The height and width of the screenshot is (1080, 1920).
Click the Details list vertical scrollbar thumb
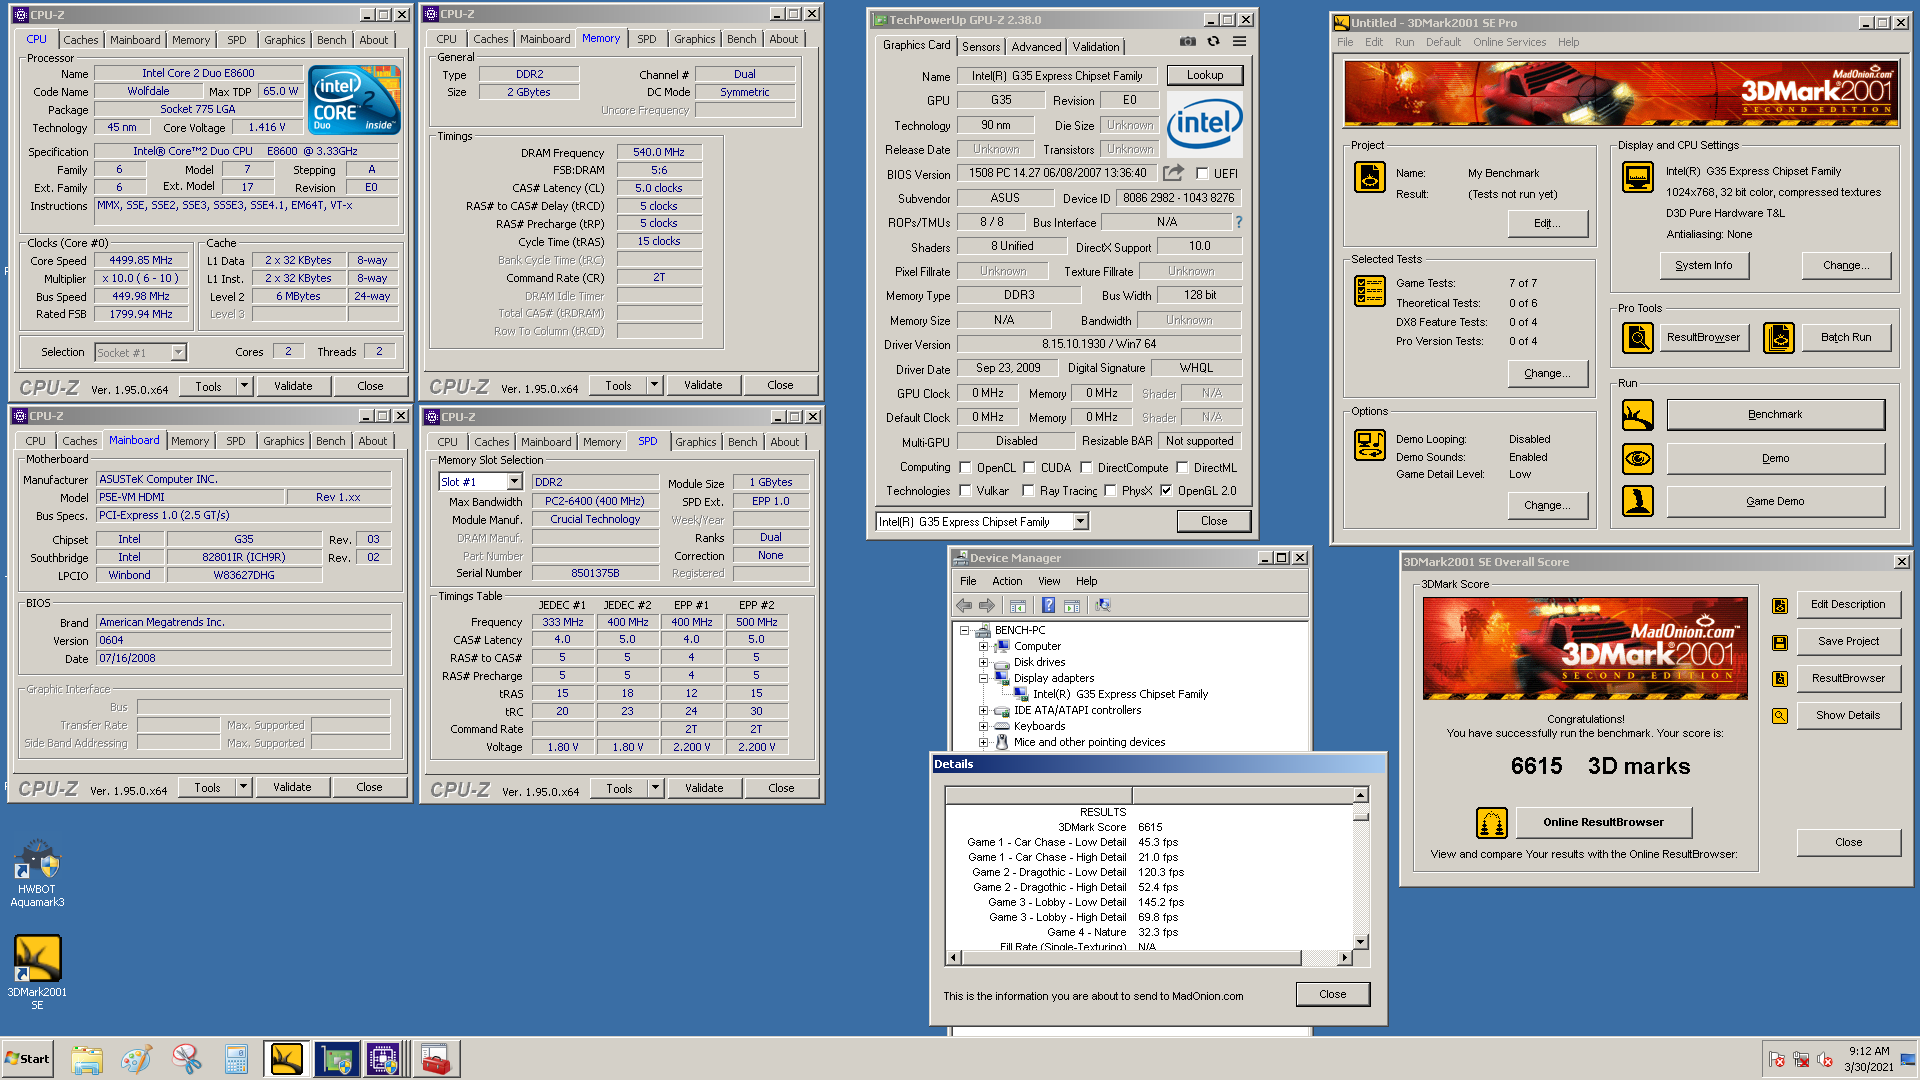tap(1360, 815)
